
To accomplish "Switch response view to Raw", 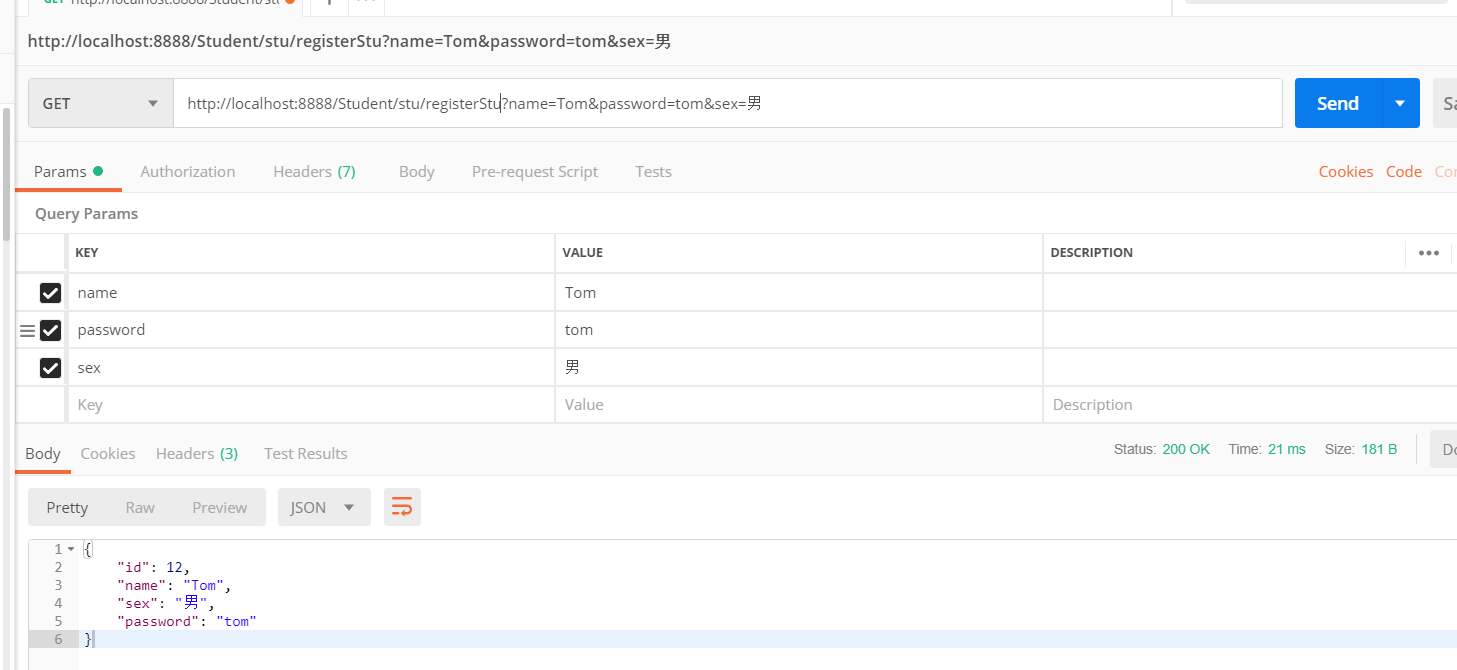I will point(140,507).
